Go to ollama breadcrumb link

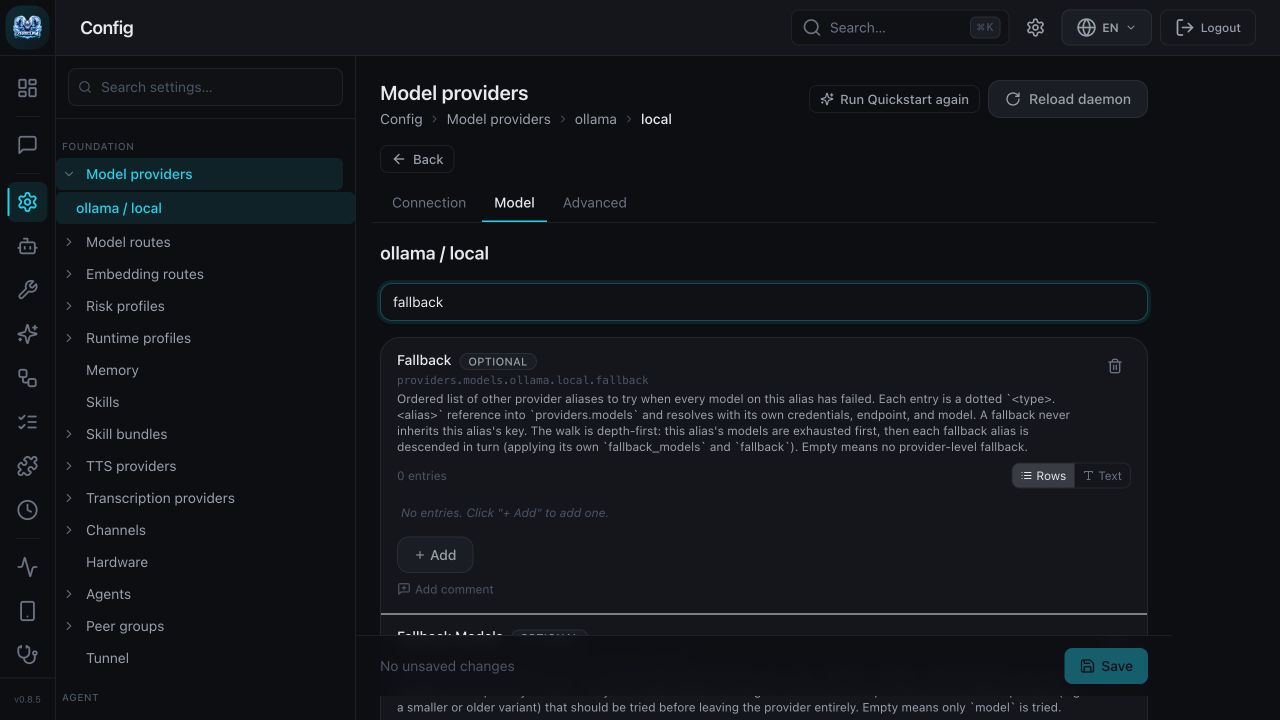595,119
